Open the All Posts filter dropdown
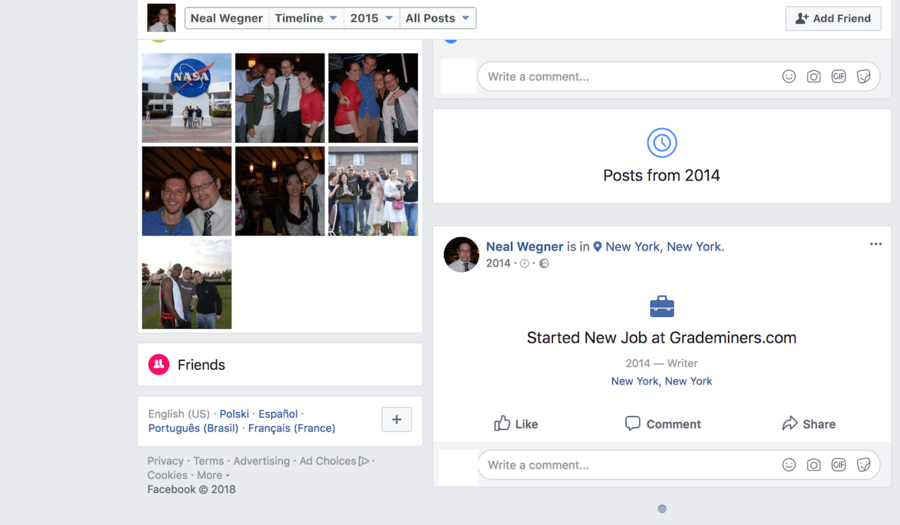900x525 pixels. click(437, 18)
